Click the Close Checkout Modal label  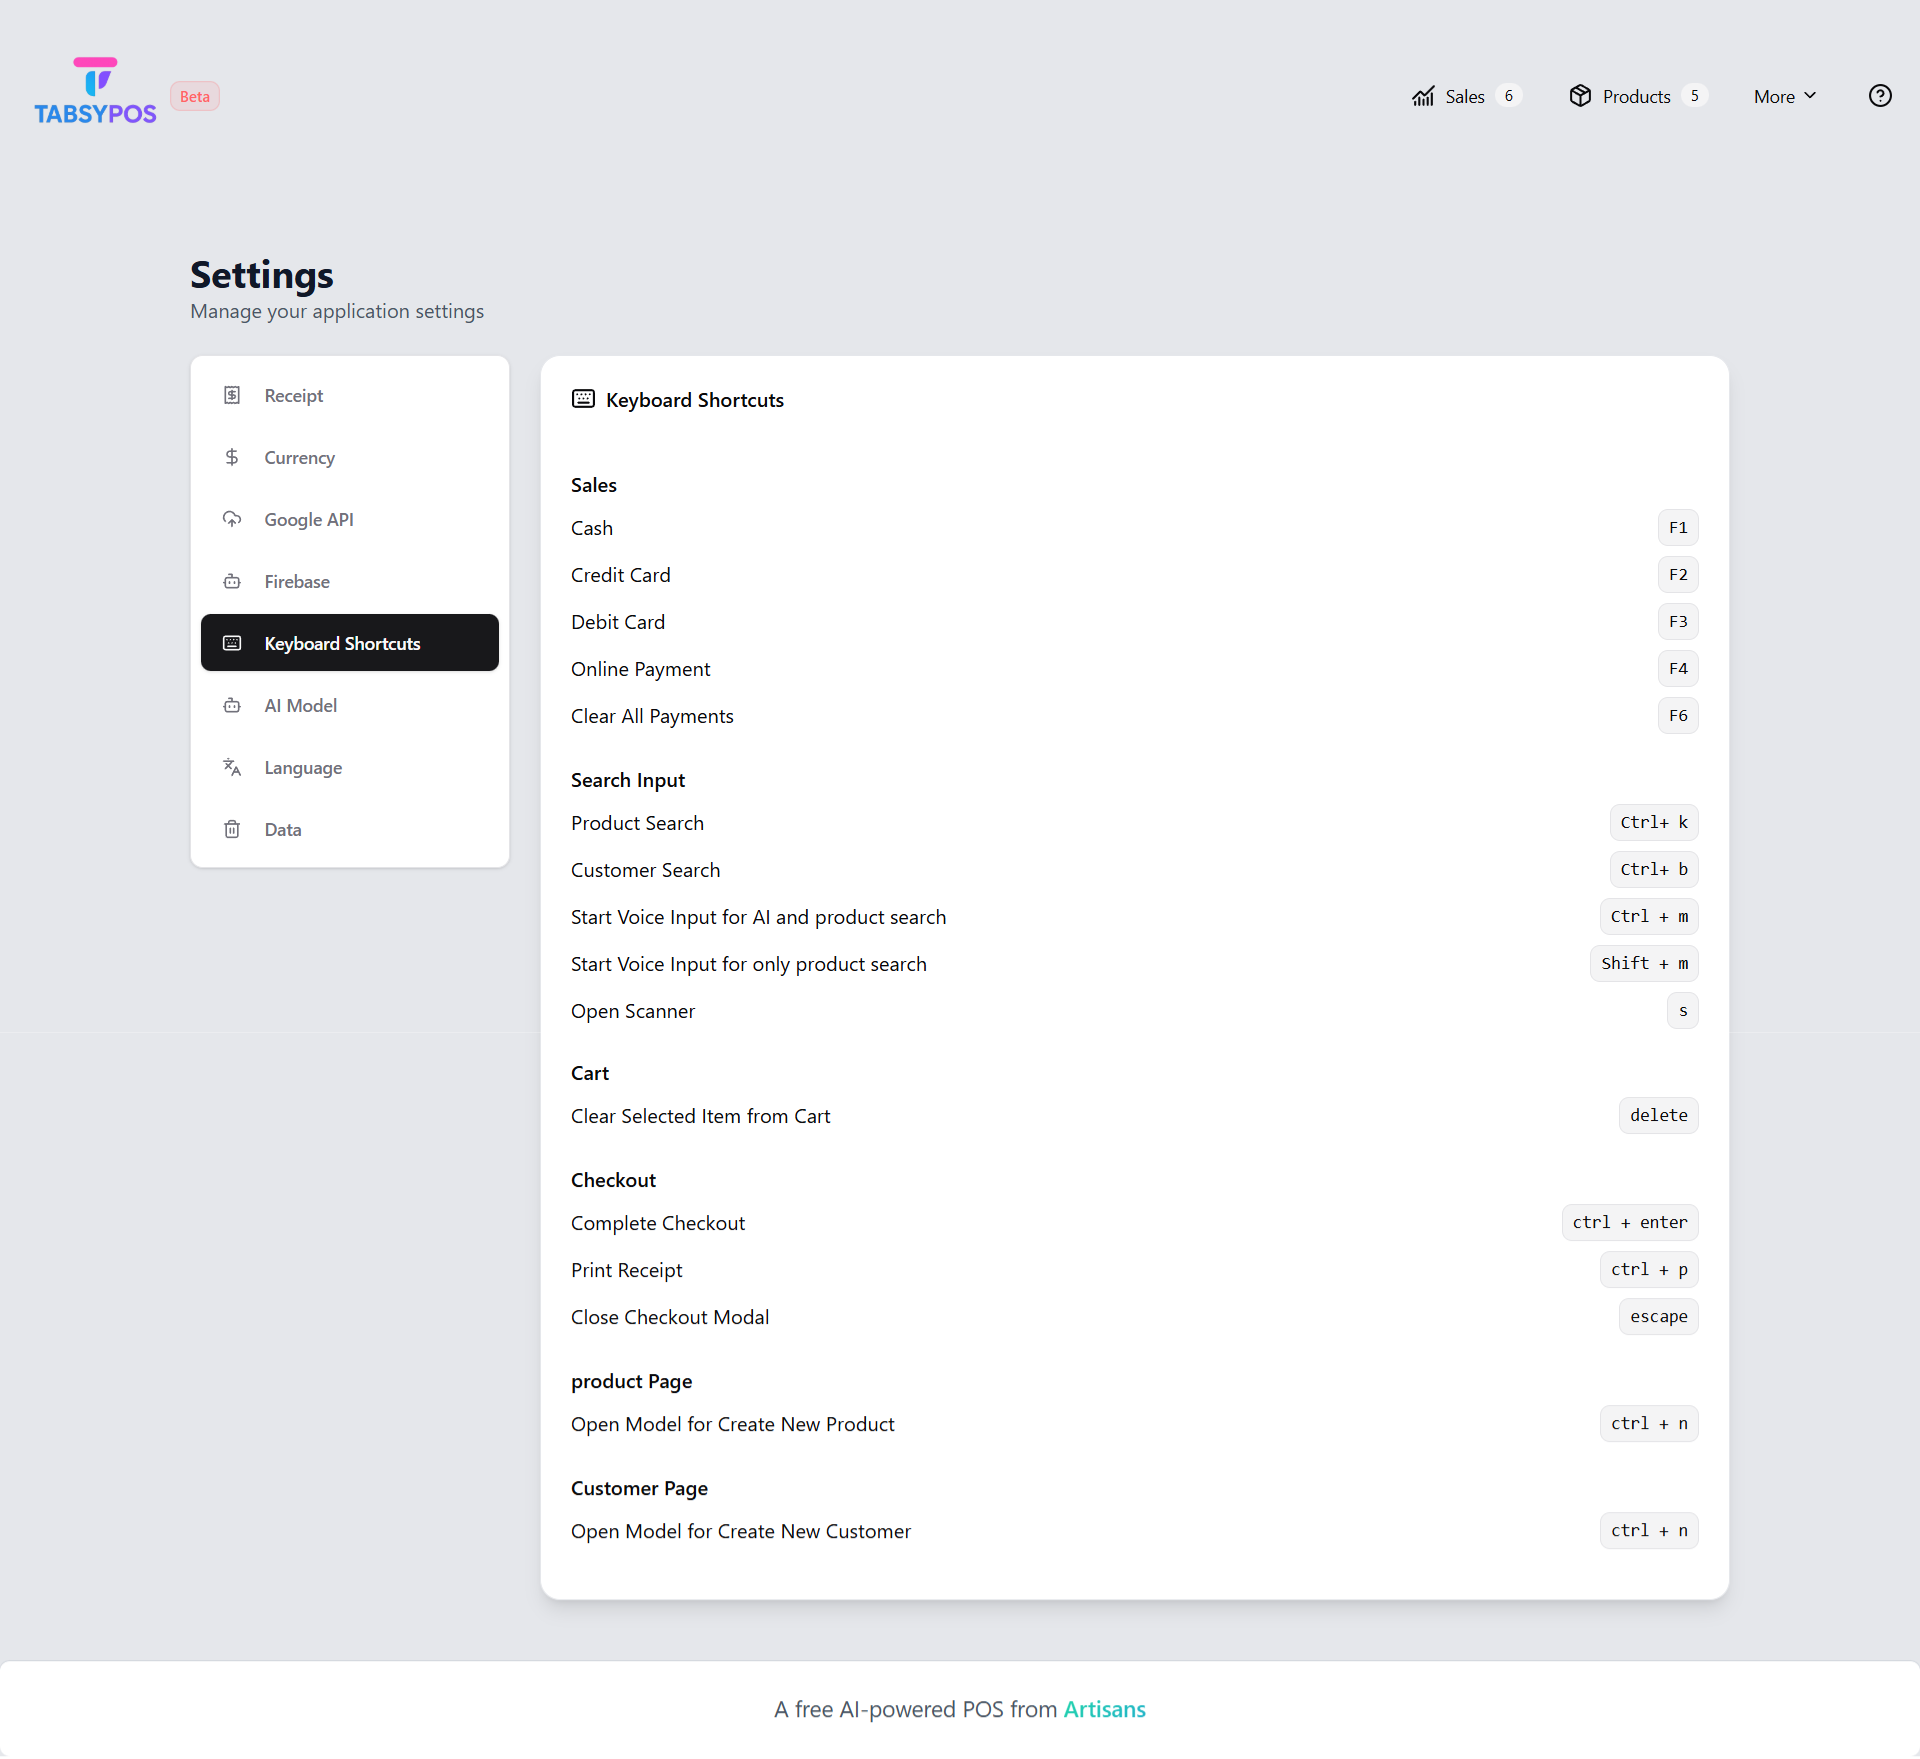click(x=670, y=1317)
